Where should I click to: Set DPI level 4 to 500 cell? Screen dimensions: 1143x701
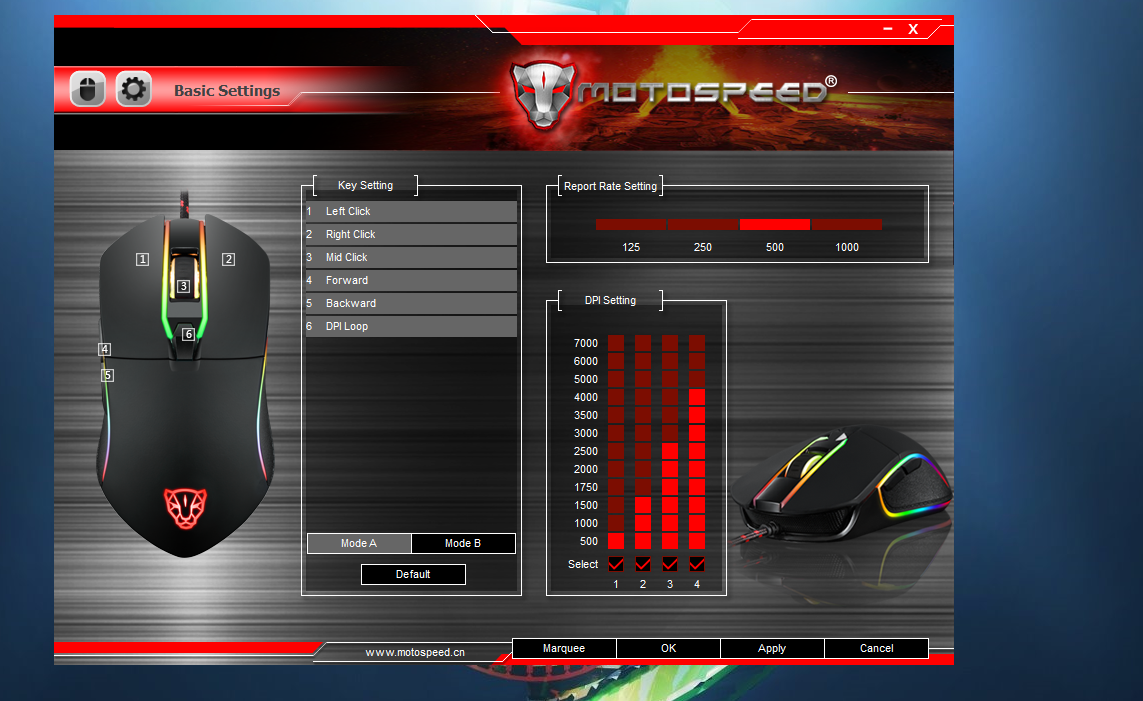697,541
